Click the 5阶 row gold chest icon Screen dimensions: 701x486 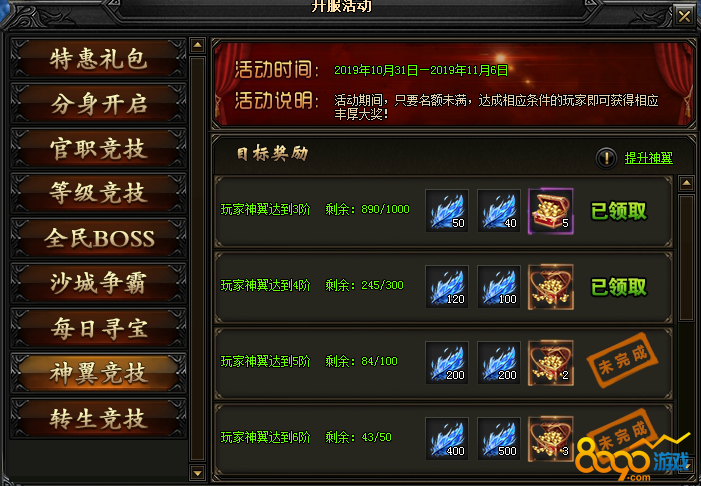click(x=551, y=363)
